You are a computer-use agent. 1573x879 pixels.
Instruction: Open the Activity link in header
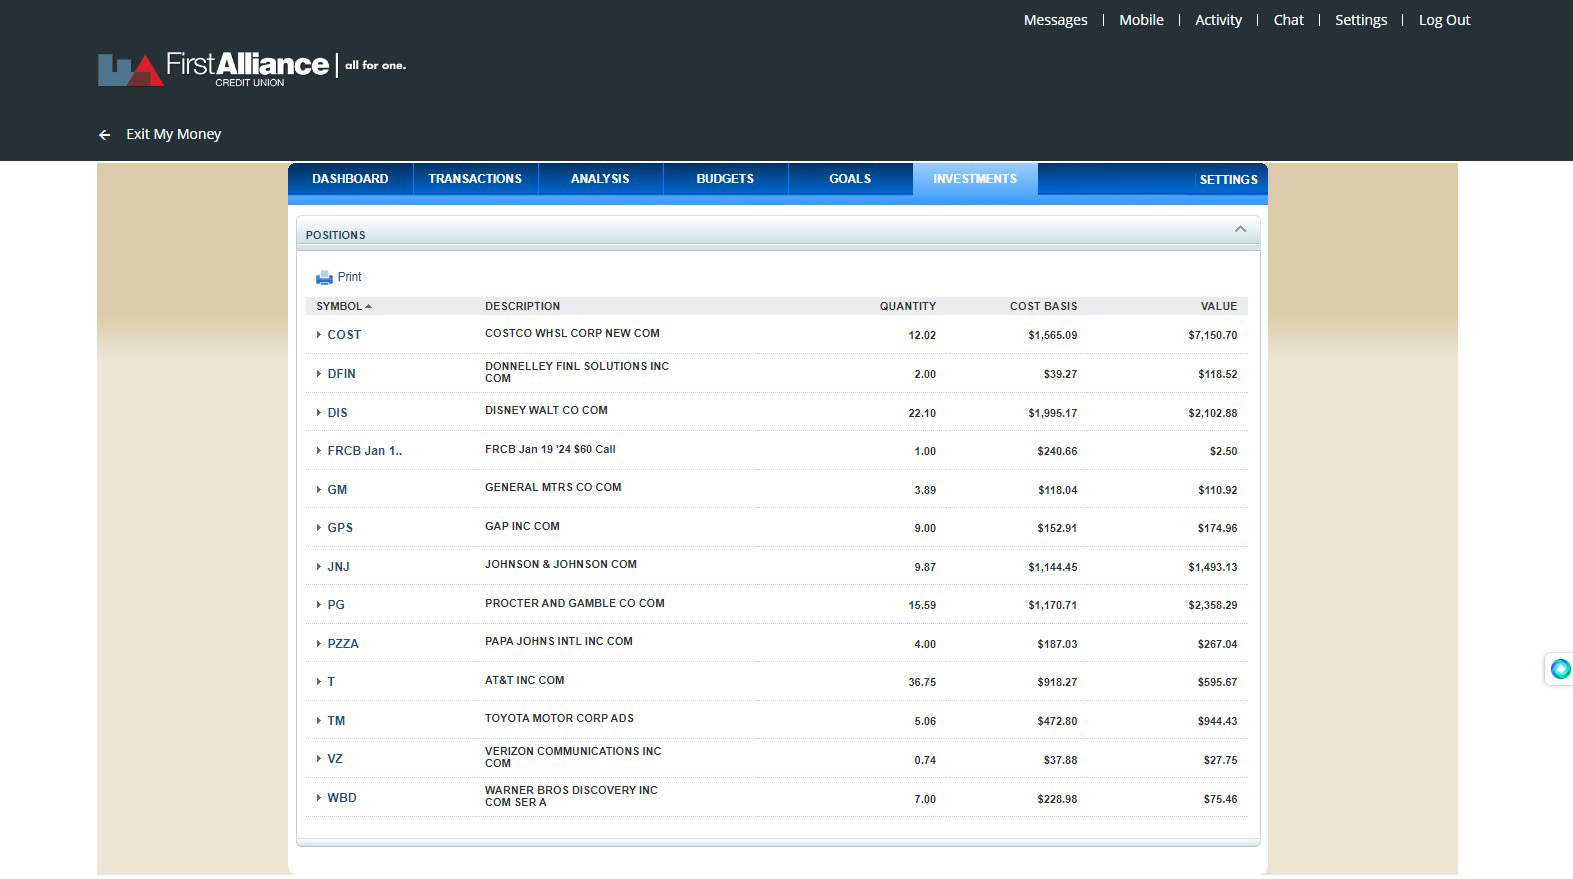coord(1218,20)
